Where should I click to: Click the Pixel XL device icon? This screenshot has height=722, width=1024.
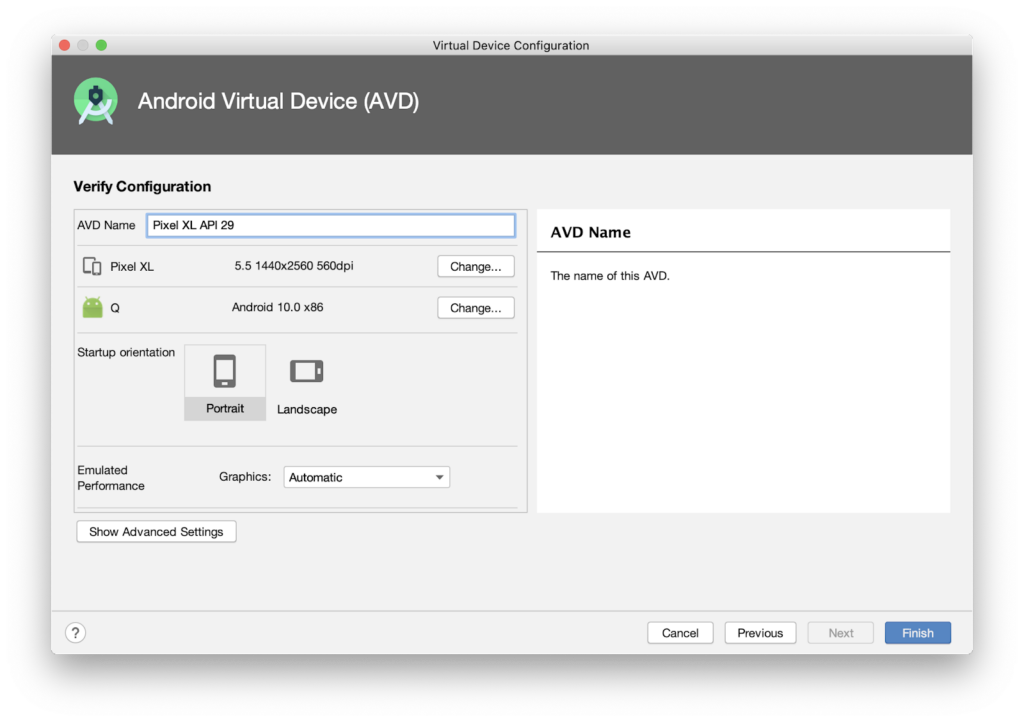coord(92,266)
